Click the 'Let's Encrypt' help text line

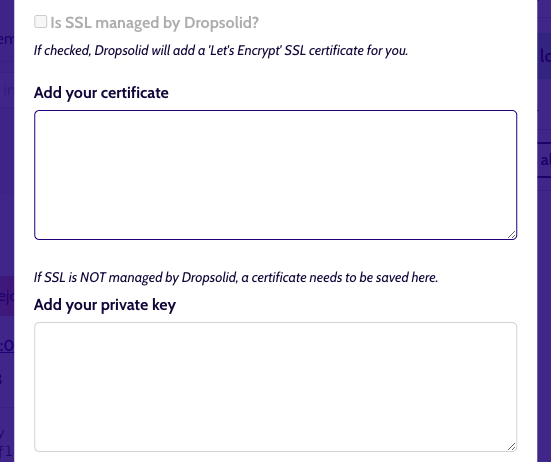tap(221, 51)
